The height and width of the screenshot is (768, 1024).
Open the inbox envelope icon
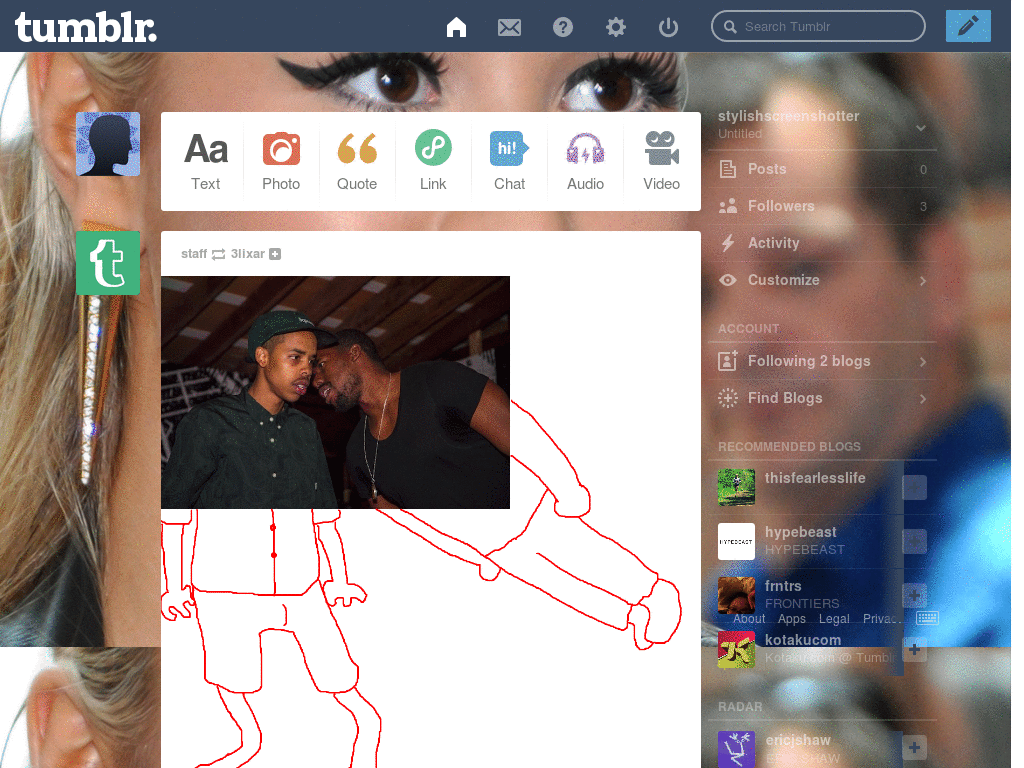click(509, 27)
